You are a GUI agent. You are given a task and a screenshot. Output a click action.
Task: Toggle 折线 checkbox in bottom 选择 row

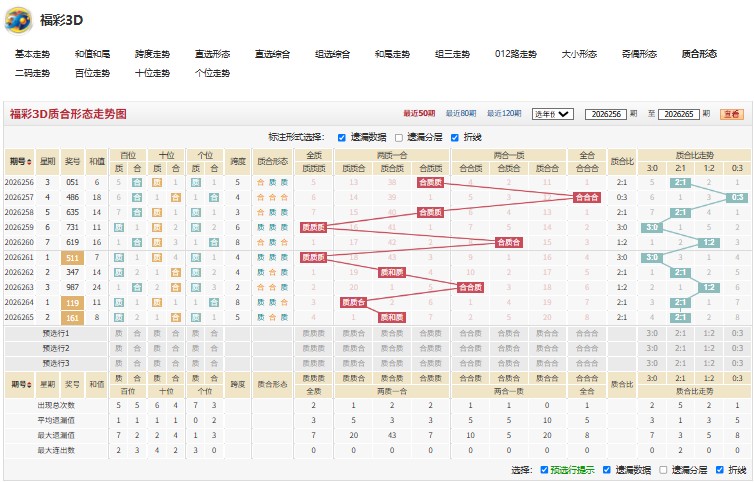point(719,470)
